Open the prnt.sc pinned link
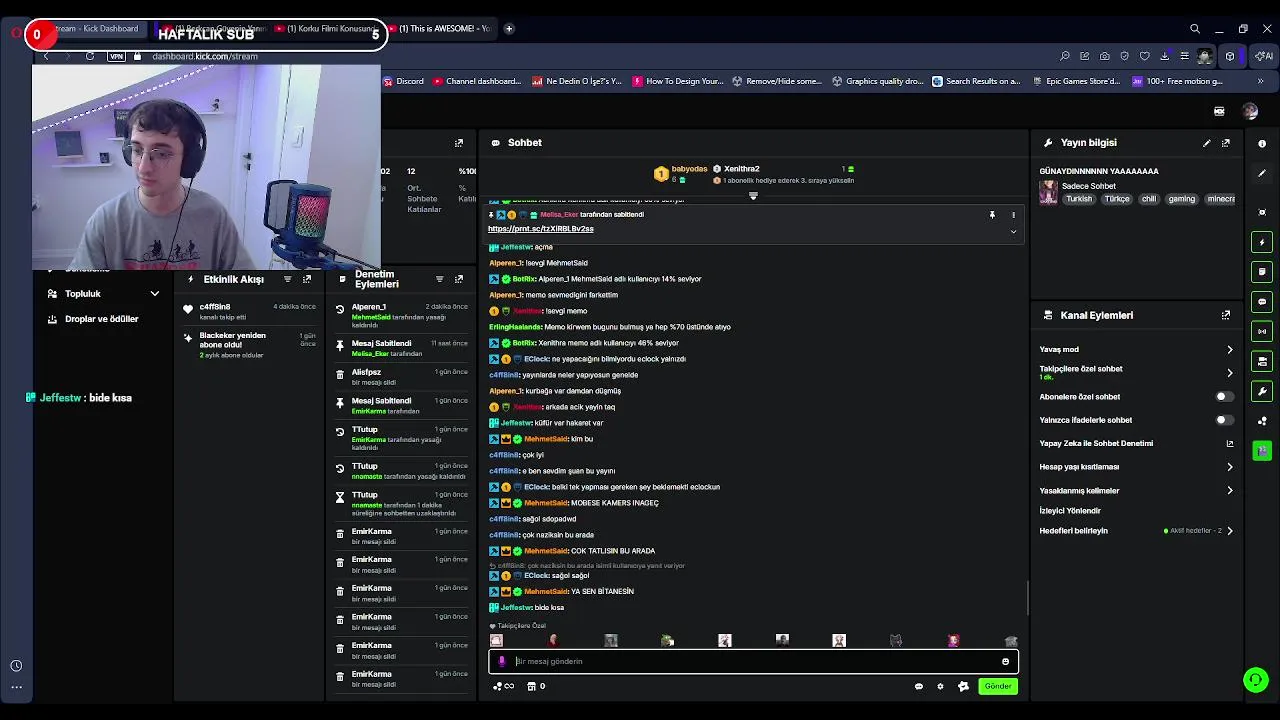Viewport: 1280px width, 720px height. coord(541,229)
